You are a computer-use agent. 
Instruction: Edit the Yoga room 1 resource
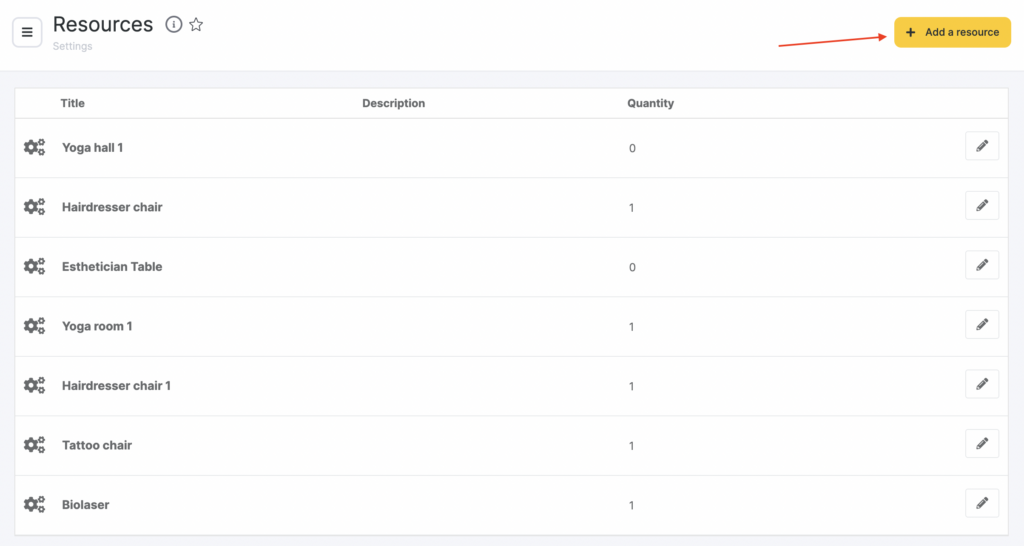point(981,325)
